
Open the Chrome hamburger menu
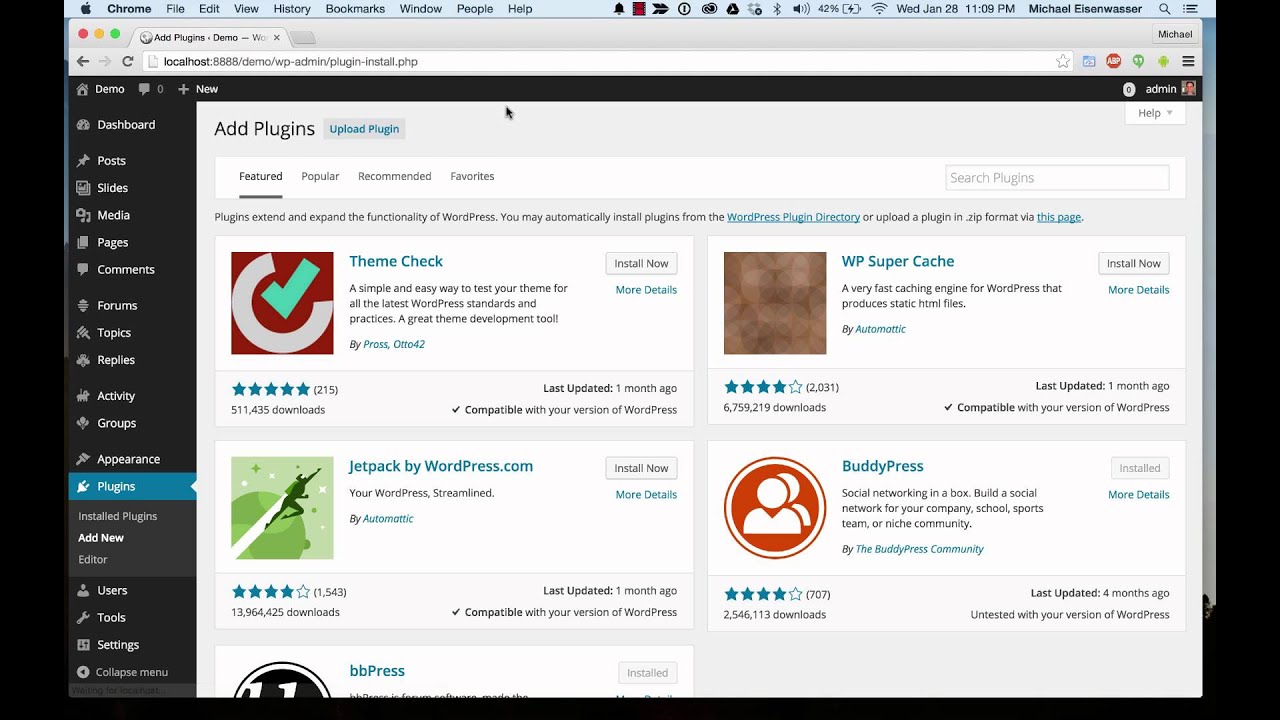click(x=1188, y=62)
